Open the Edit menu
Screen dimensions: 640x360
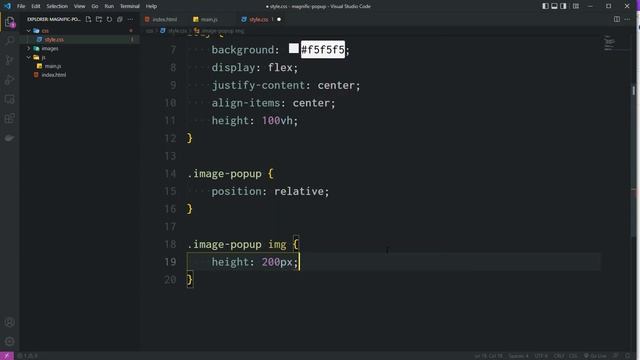tap(36, 6)
